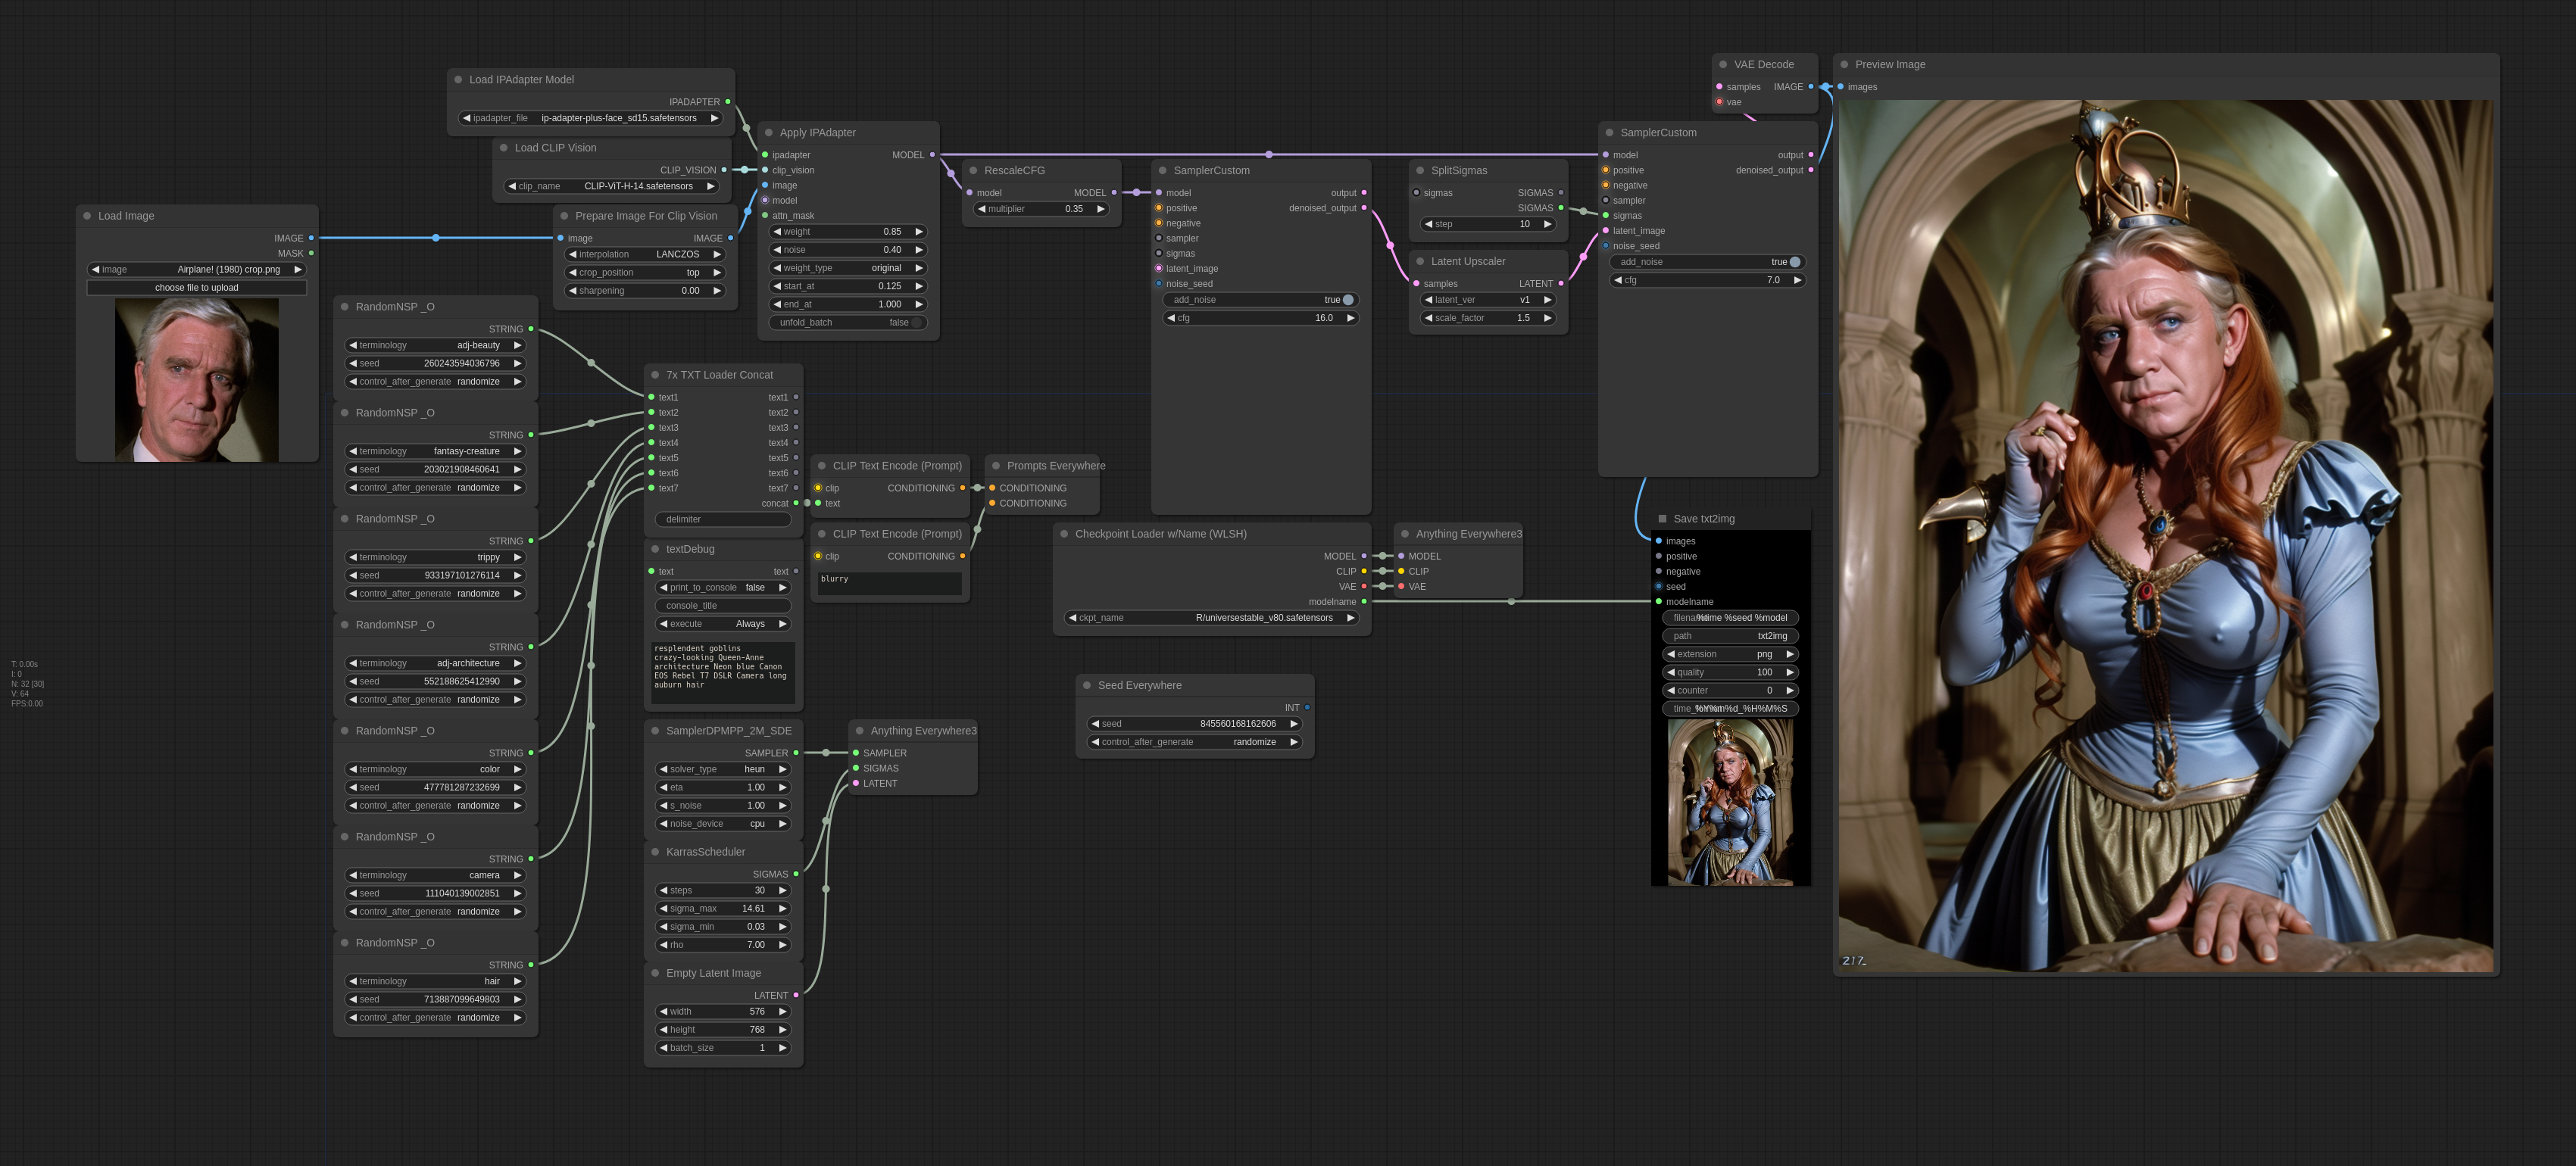Open the execute Always dropdown in textDebug
The height and width of the screenshot is (1166, 2576).
coord(723,624)
